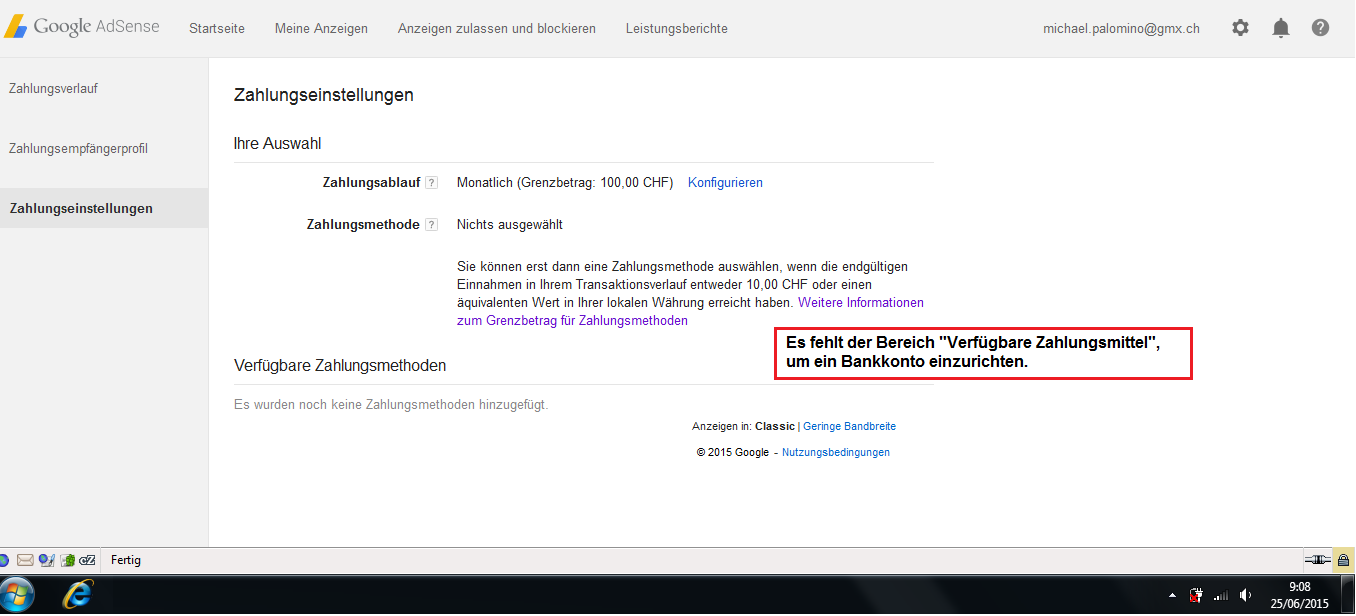Go to Meine Anzeigen tab
The width and height of the screenshot is (1356, 616).
pyautogui.click(x=321, y=28)
